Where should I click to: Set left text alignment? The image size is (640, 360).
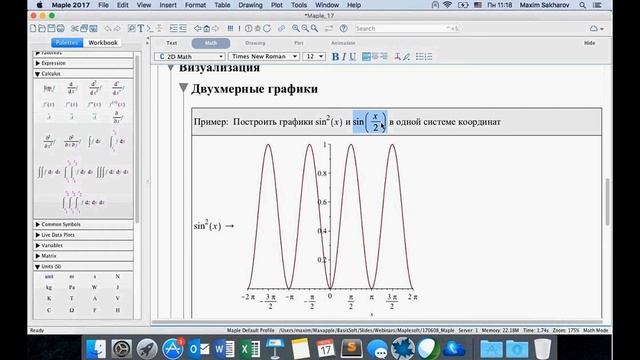366,57
